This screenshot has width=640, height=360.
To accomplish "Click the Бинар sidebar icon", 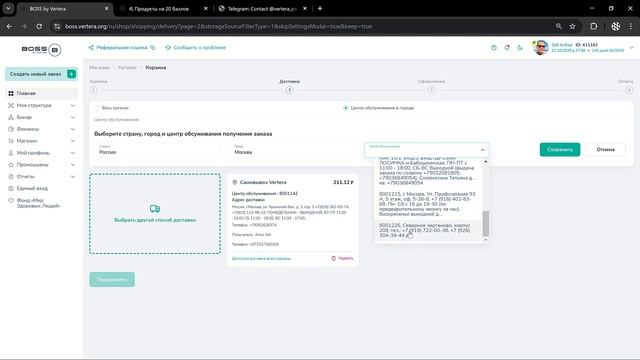I will coord(11,117).
